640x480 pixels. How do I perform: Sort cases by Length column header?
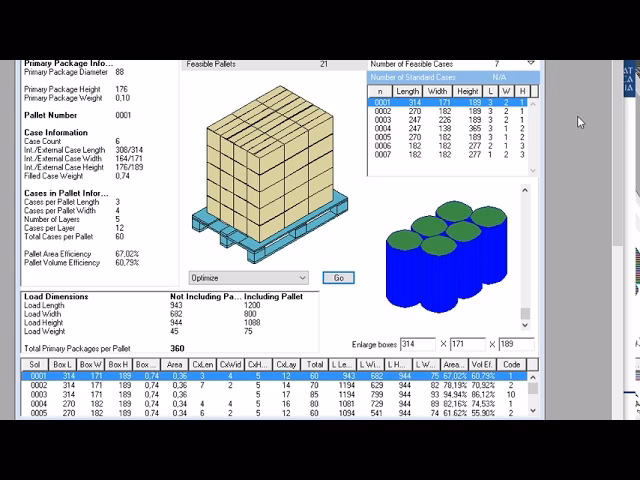coord(408,91)
